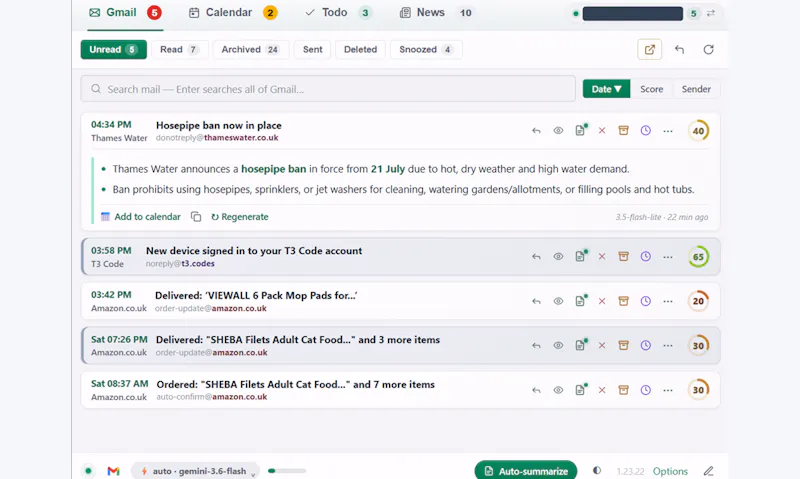Screen dimensions: 800x479
Task: Reply to the Hosepipe ban email
Action: click(x=536, y=131)
